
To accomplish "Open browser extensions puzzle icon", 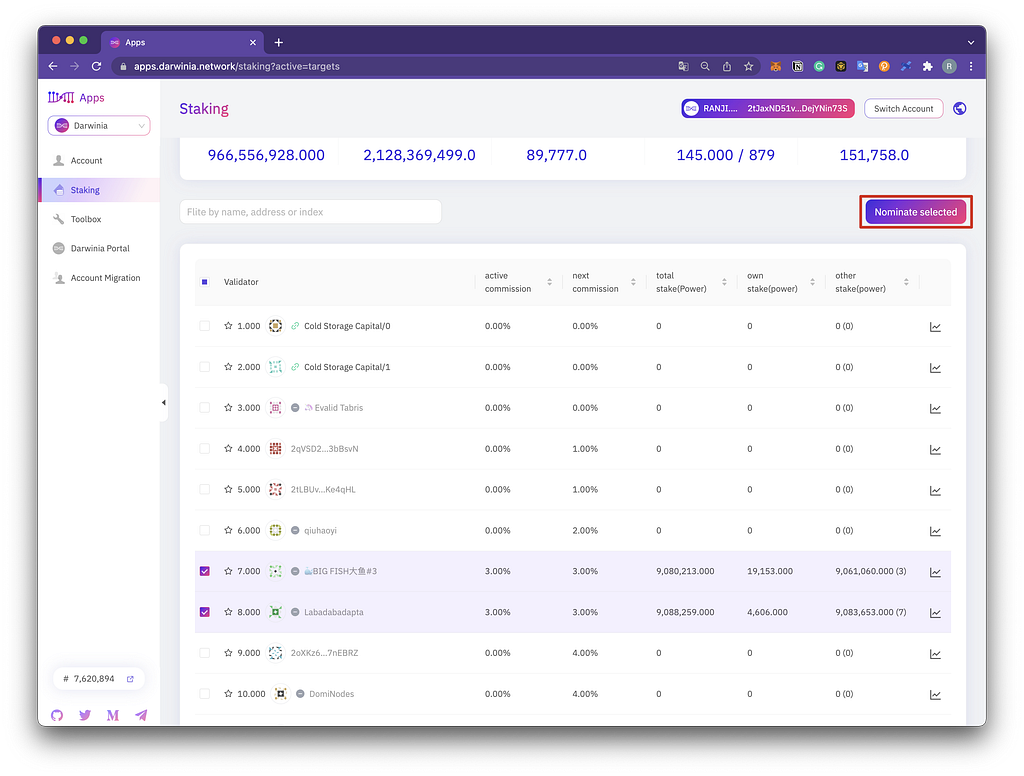I will pyautogui.click(x=927, y=66).
